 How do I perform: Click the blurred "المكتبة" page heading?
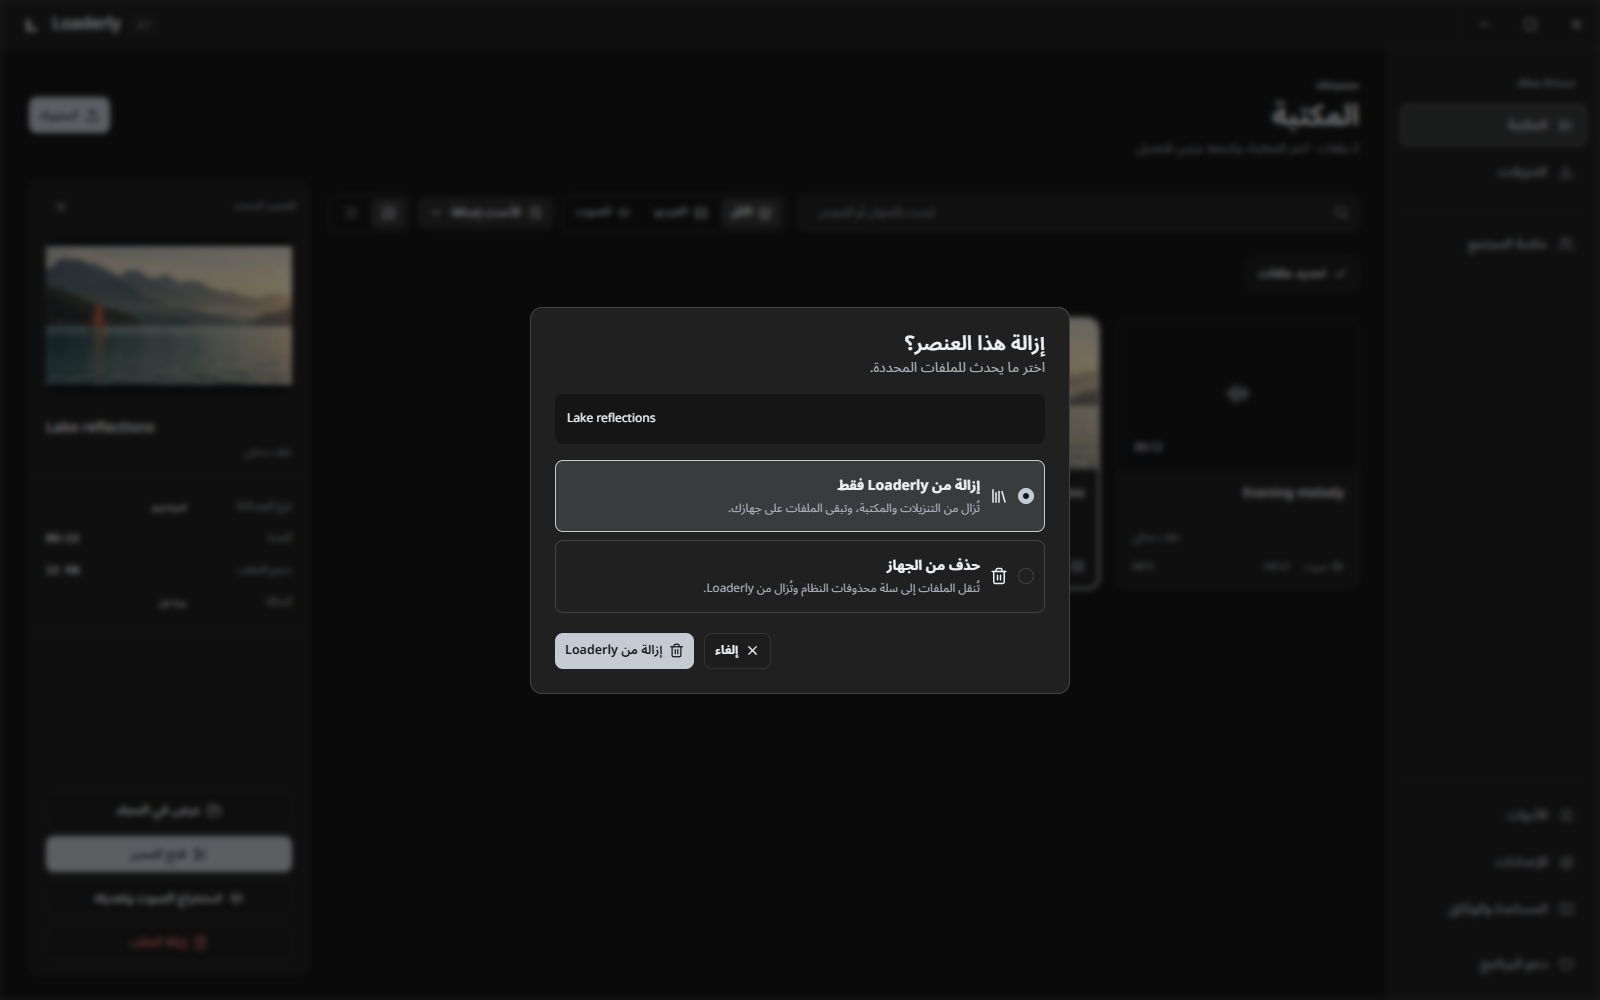[1314, 116]
